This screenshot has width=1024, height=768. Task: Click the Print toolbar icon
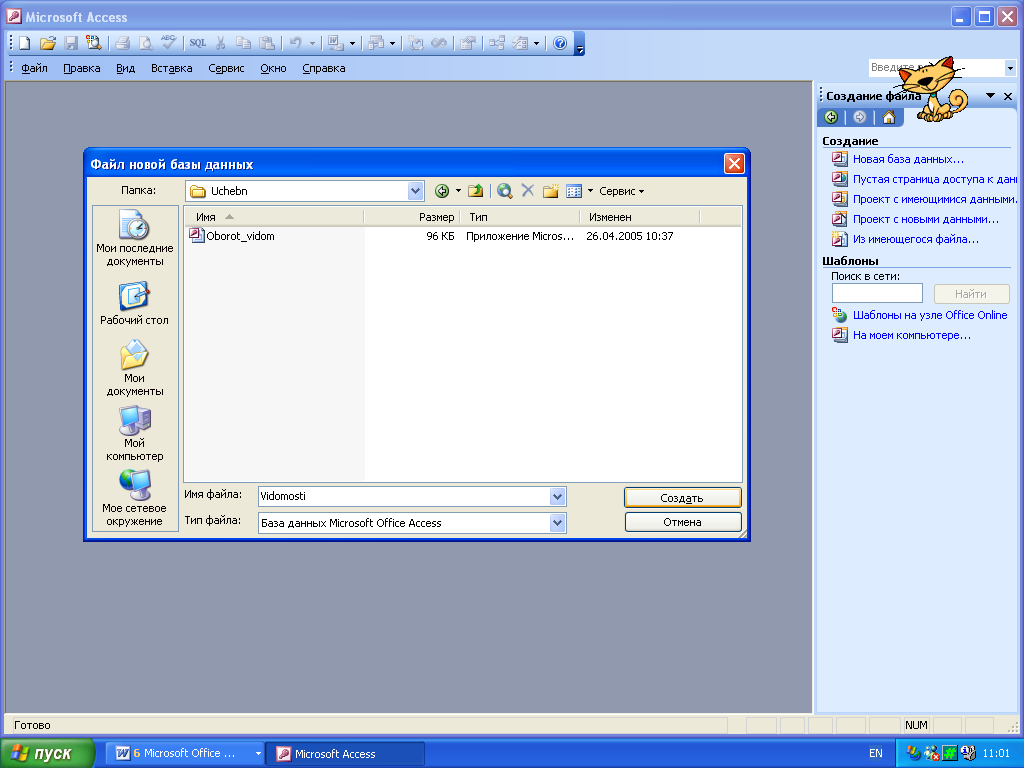[x=122, y=44]
